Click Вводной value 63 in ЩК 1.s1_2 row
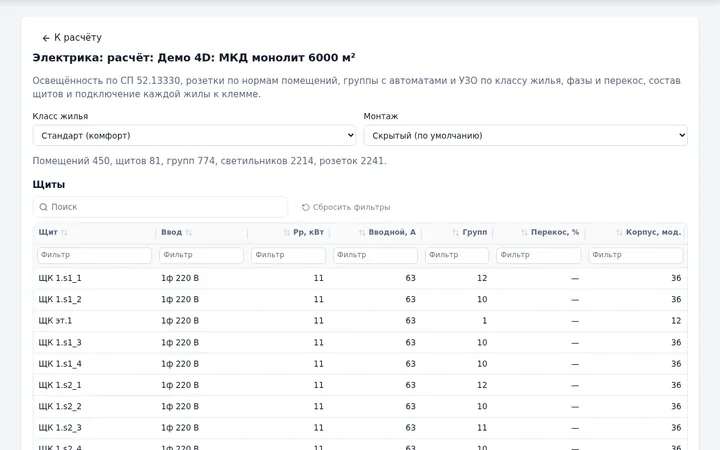Screen dimensions: 720x450 pyautogui.click(x=411, y=299)
